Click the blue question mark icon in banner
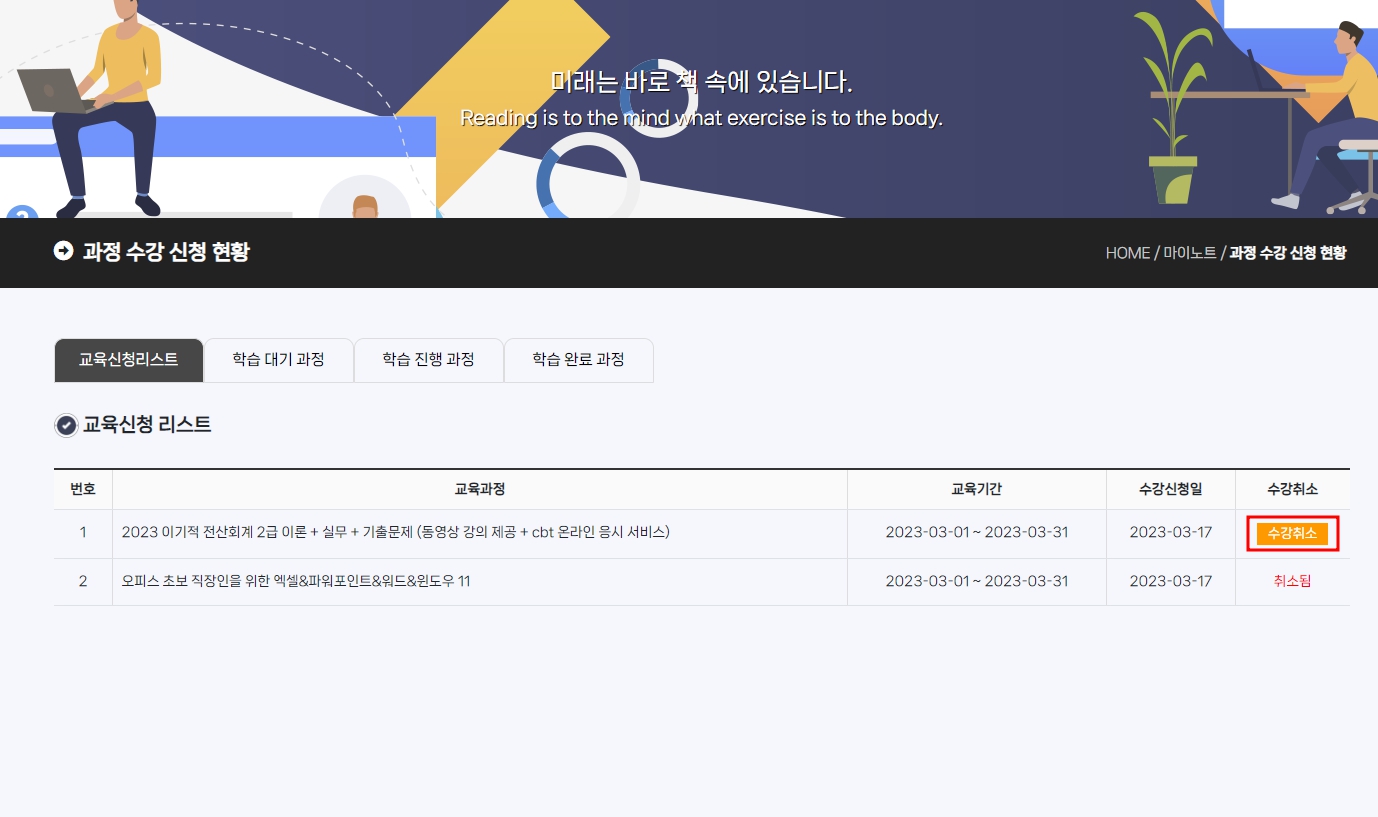The height and width of the screenshot is (817, 1378). (x=21, y=213)
